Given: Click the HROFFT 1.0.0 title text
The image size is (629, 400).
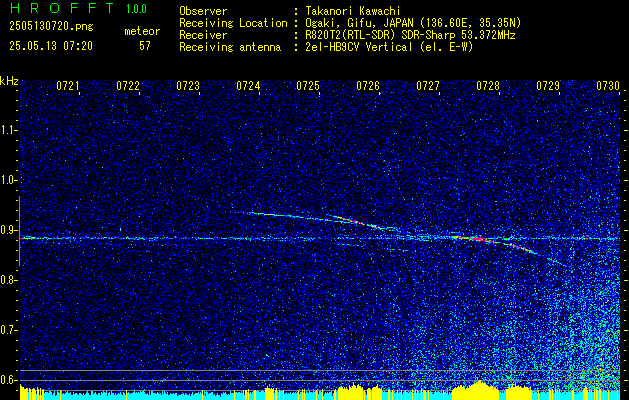Looking at the screenshot, I should click(x=78, y=8).
